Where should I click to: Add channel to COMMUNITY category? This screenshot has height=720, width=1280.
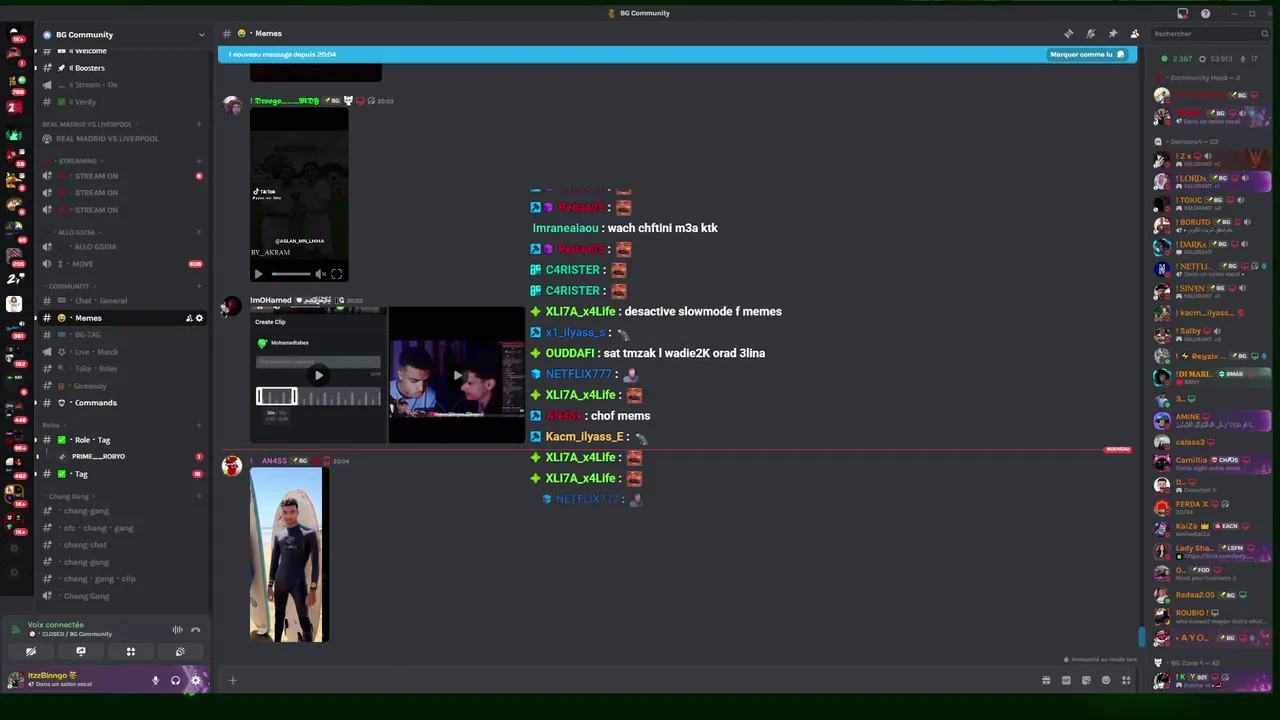[x=199, y=286]
